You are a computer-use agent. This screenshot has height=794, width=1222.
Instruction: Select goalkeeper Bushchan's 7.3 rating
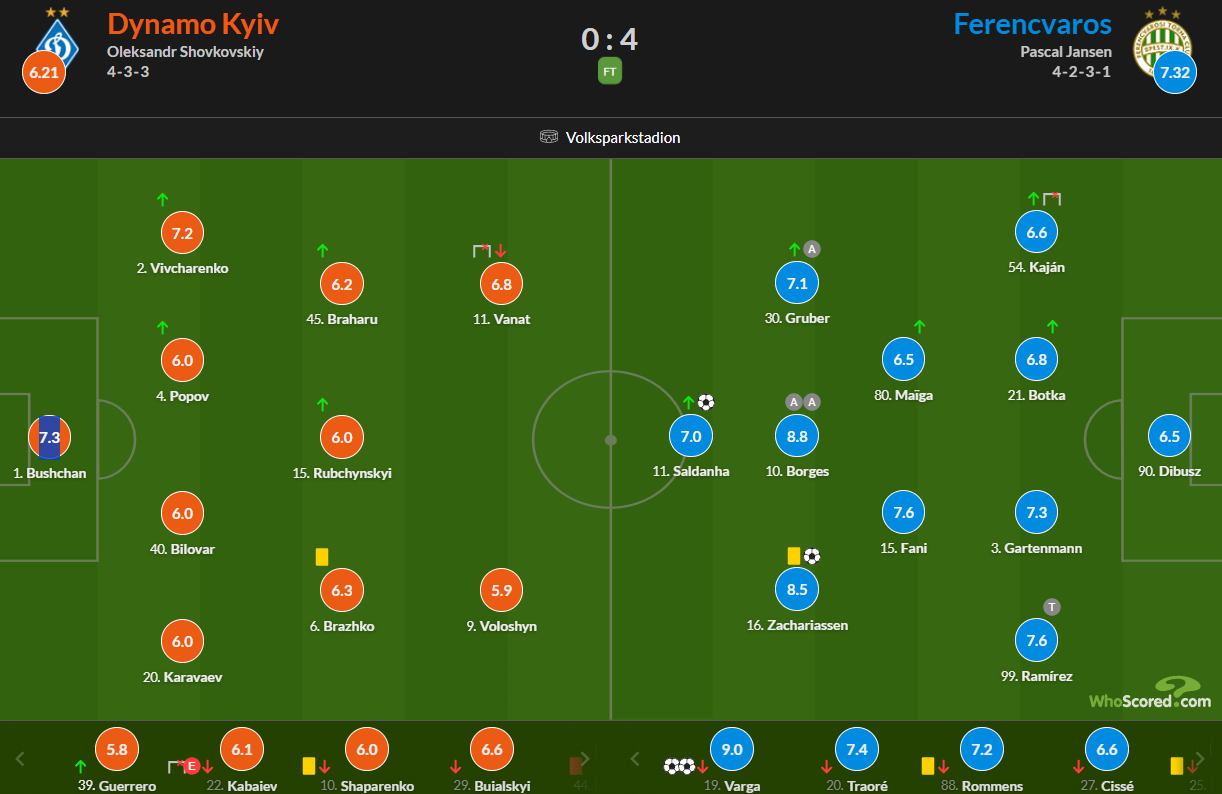(50, 437)
